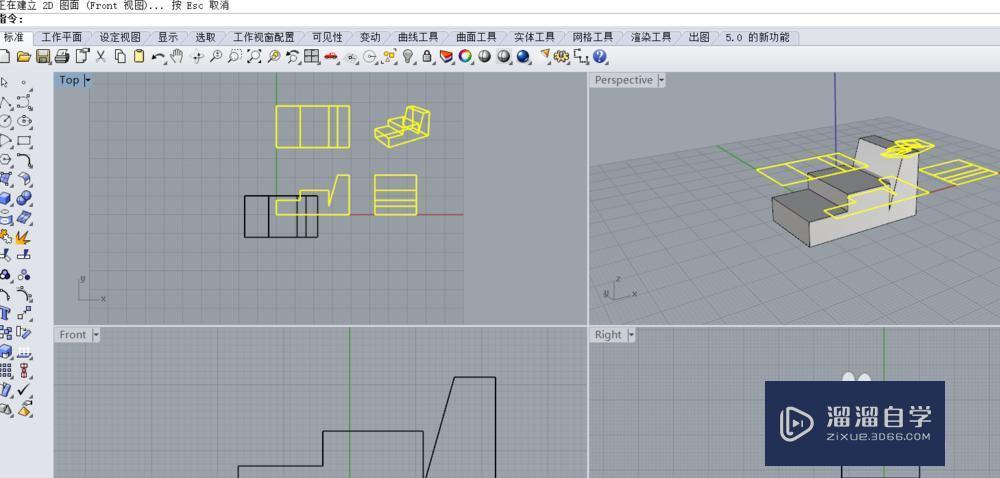The width and height of the screenshot is (1000, 478).
Task: Switch to the 选取 tab
Action: [205, 38]
